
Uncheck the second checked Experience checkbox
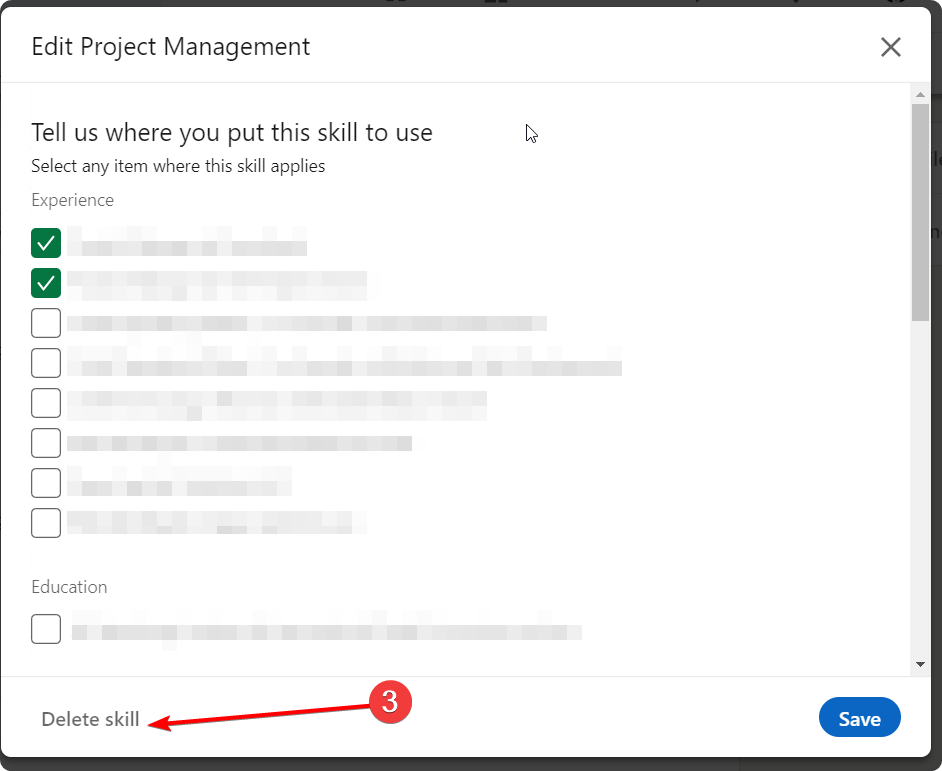click(46, 283)
